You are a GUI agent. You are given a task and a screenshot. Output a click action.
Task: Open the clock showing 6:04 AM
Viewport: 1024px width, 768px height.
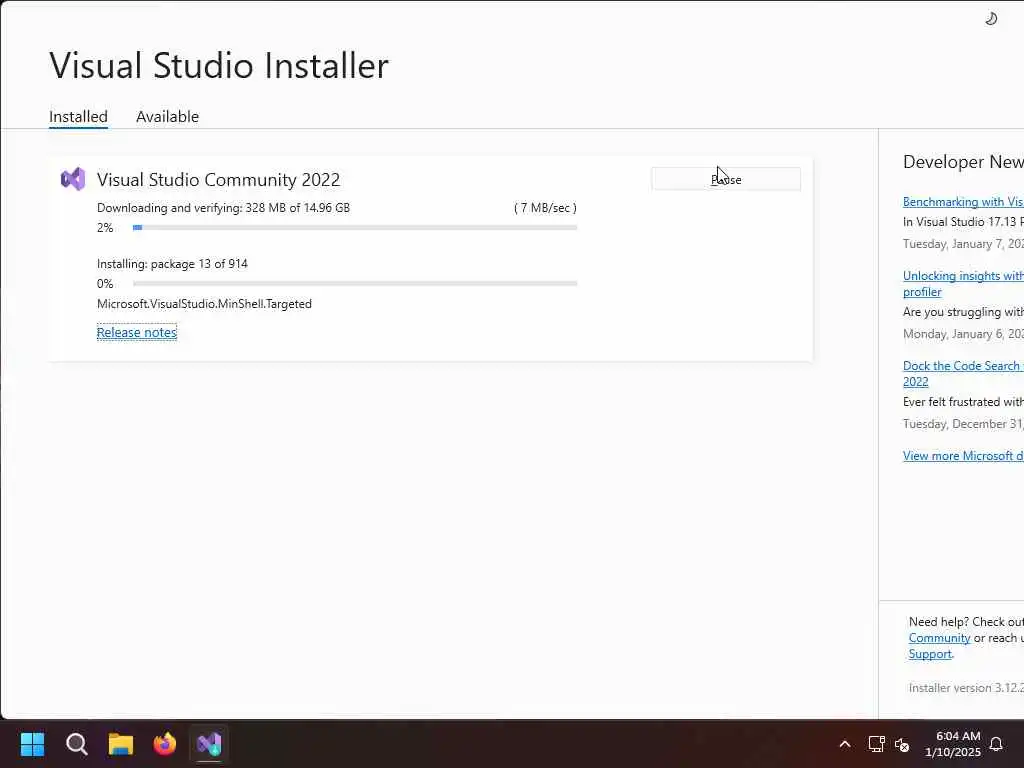pos(953,744)
